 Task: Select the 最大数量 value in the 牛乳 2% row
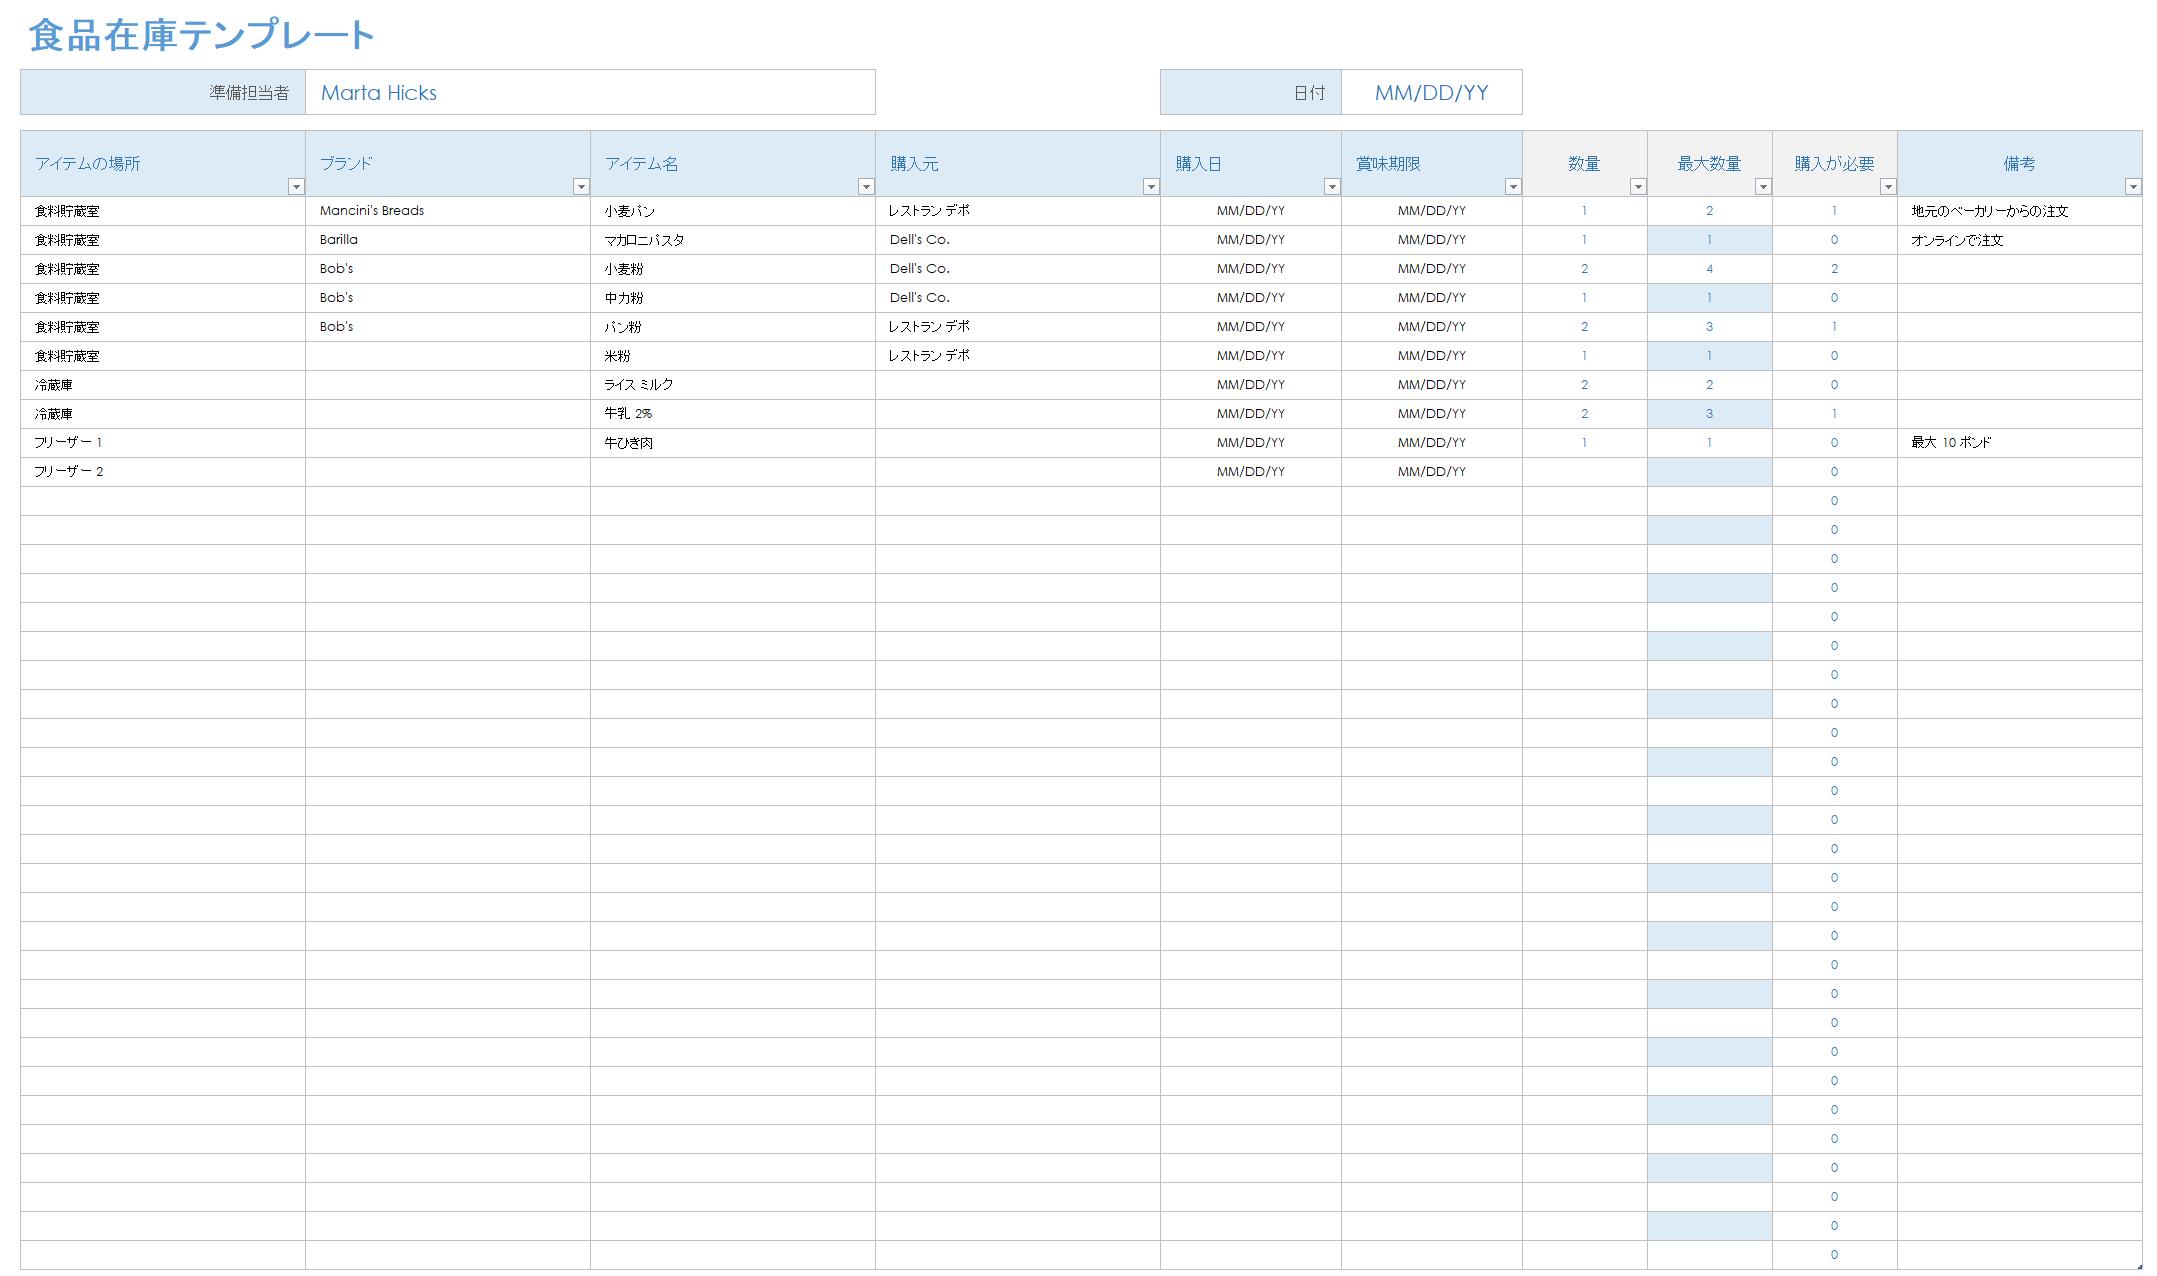tap(1710, 414)
